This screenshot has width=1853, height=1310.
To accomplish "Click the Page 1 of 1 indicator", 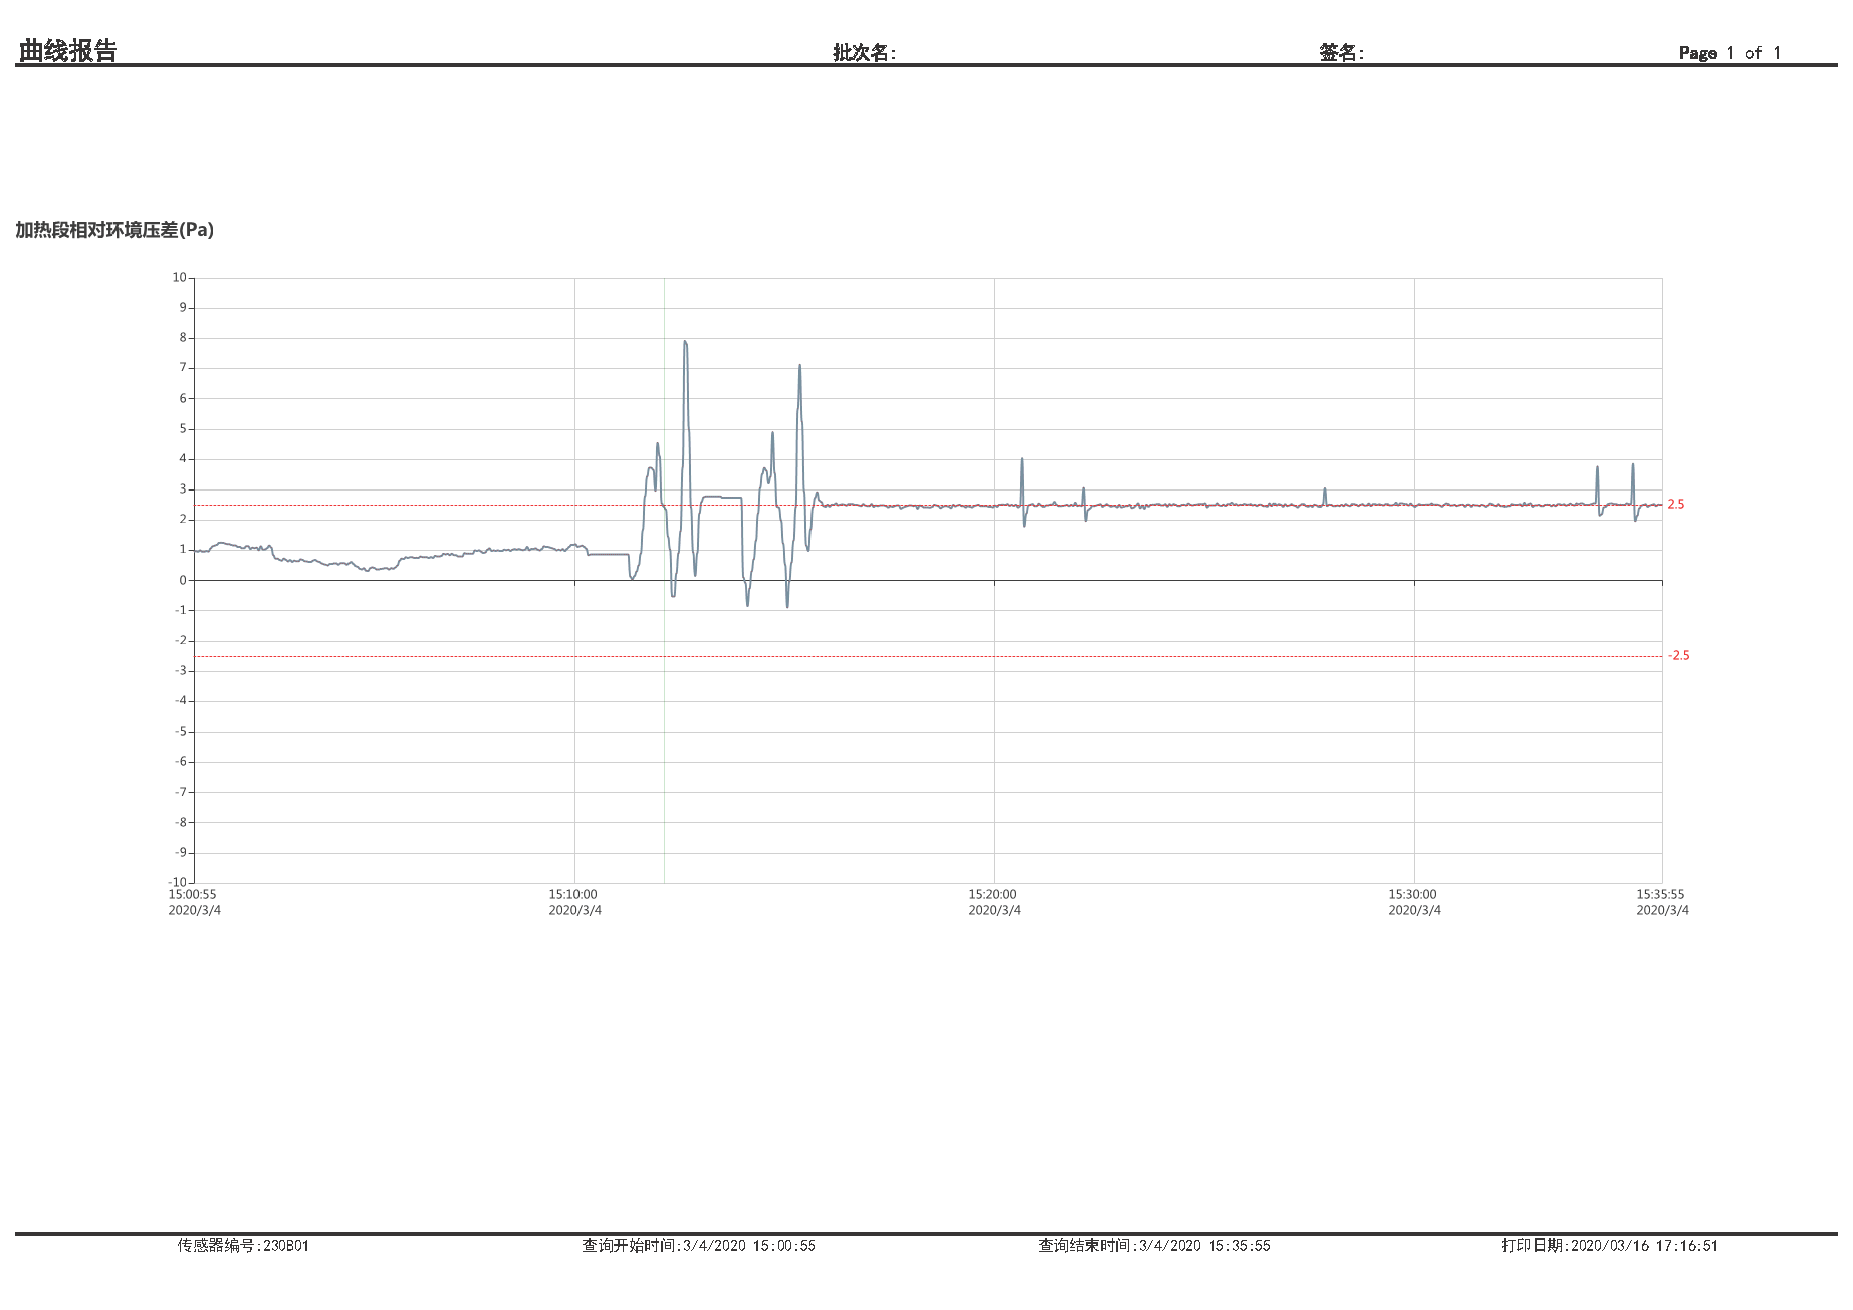I will tap(1729, 53).
